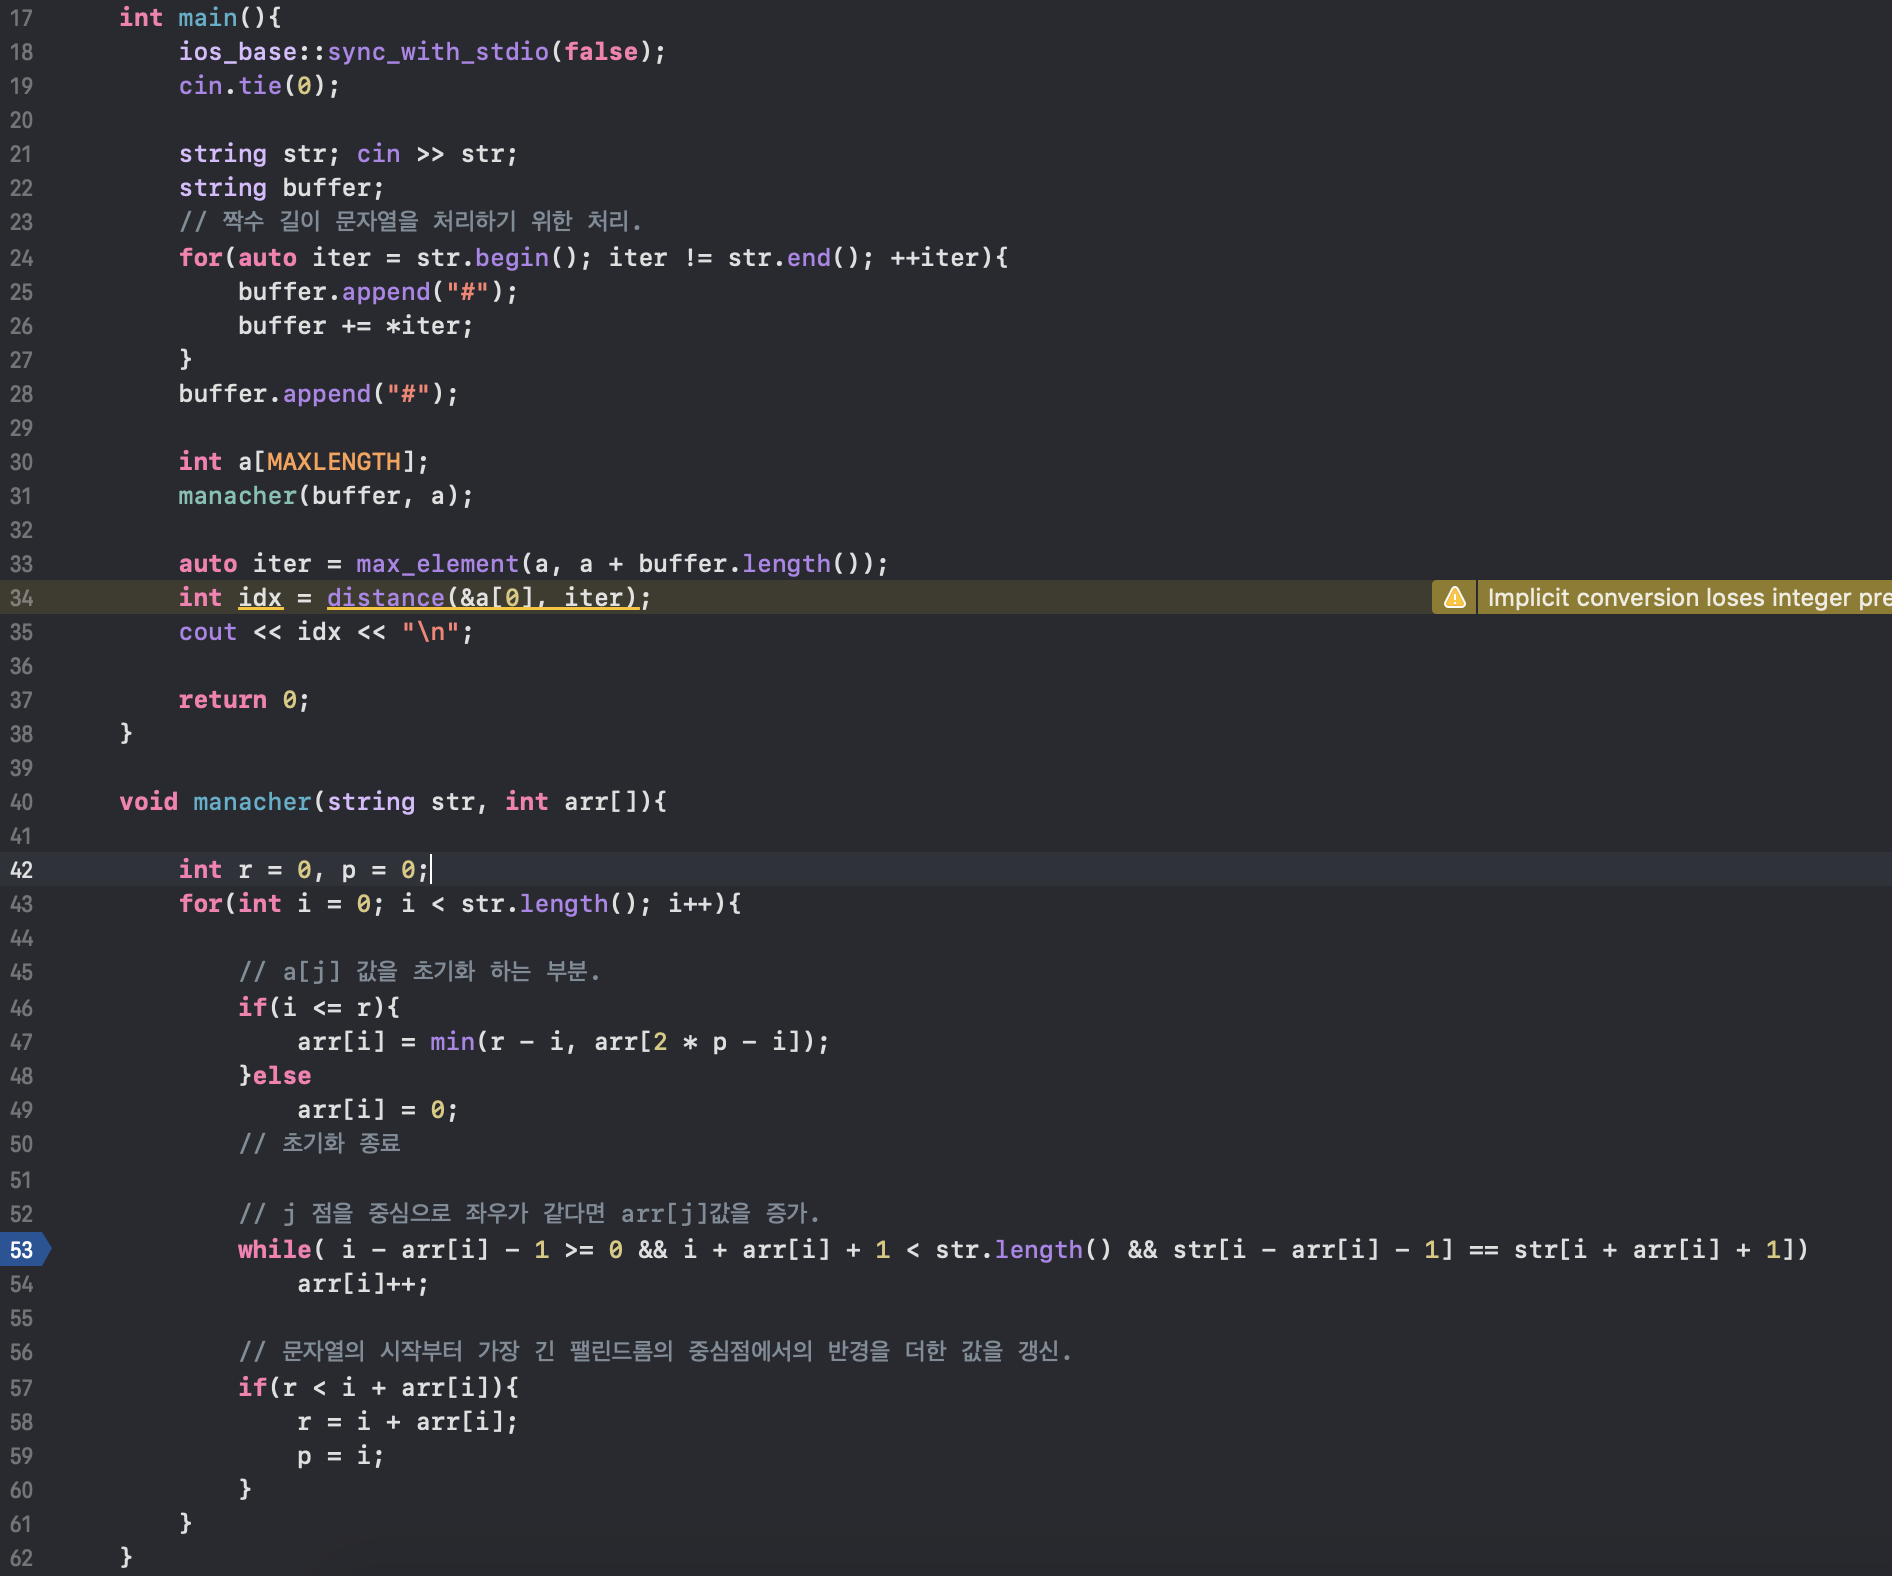Click 'return 0;' on line 37

coord(244,700)
